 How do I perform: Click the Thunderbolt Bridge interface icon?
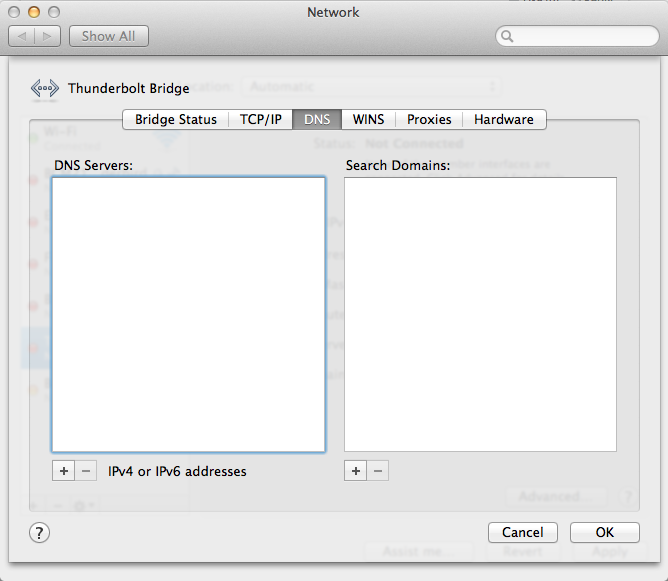pyautogui.click(x=44, y=89)
